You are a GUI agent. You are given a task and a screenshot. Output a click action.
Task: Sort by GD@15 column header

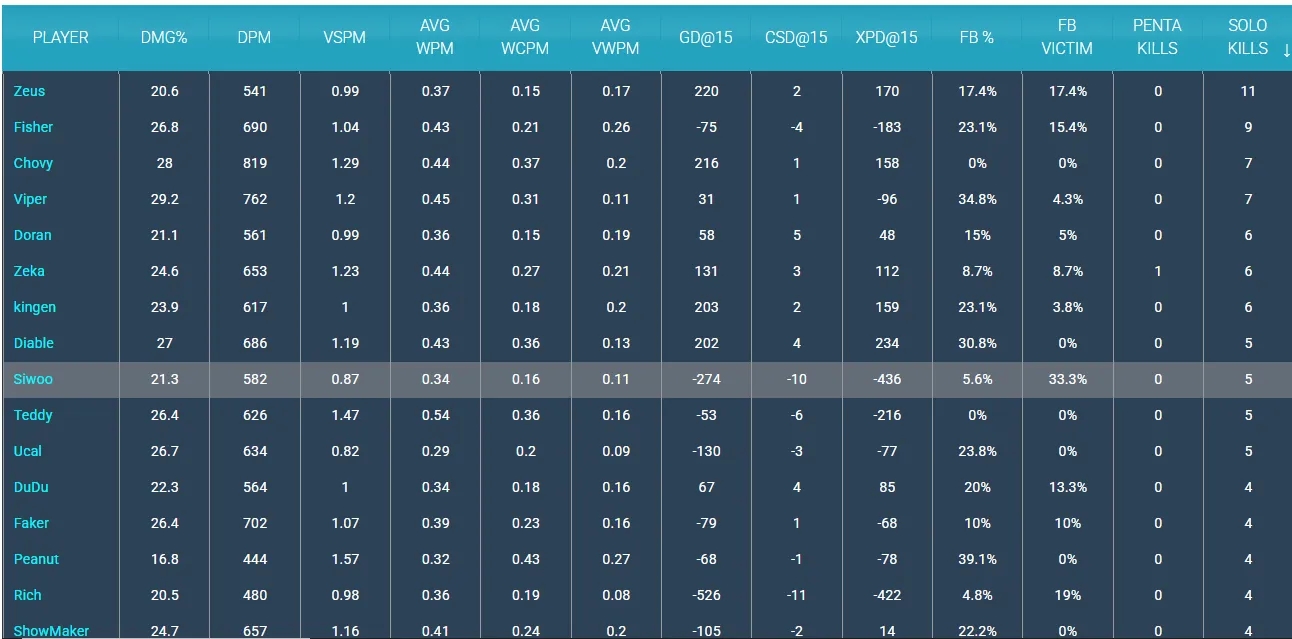point(706,37)
